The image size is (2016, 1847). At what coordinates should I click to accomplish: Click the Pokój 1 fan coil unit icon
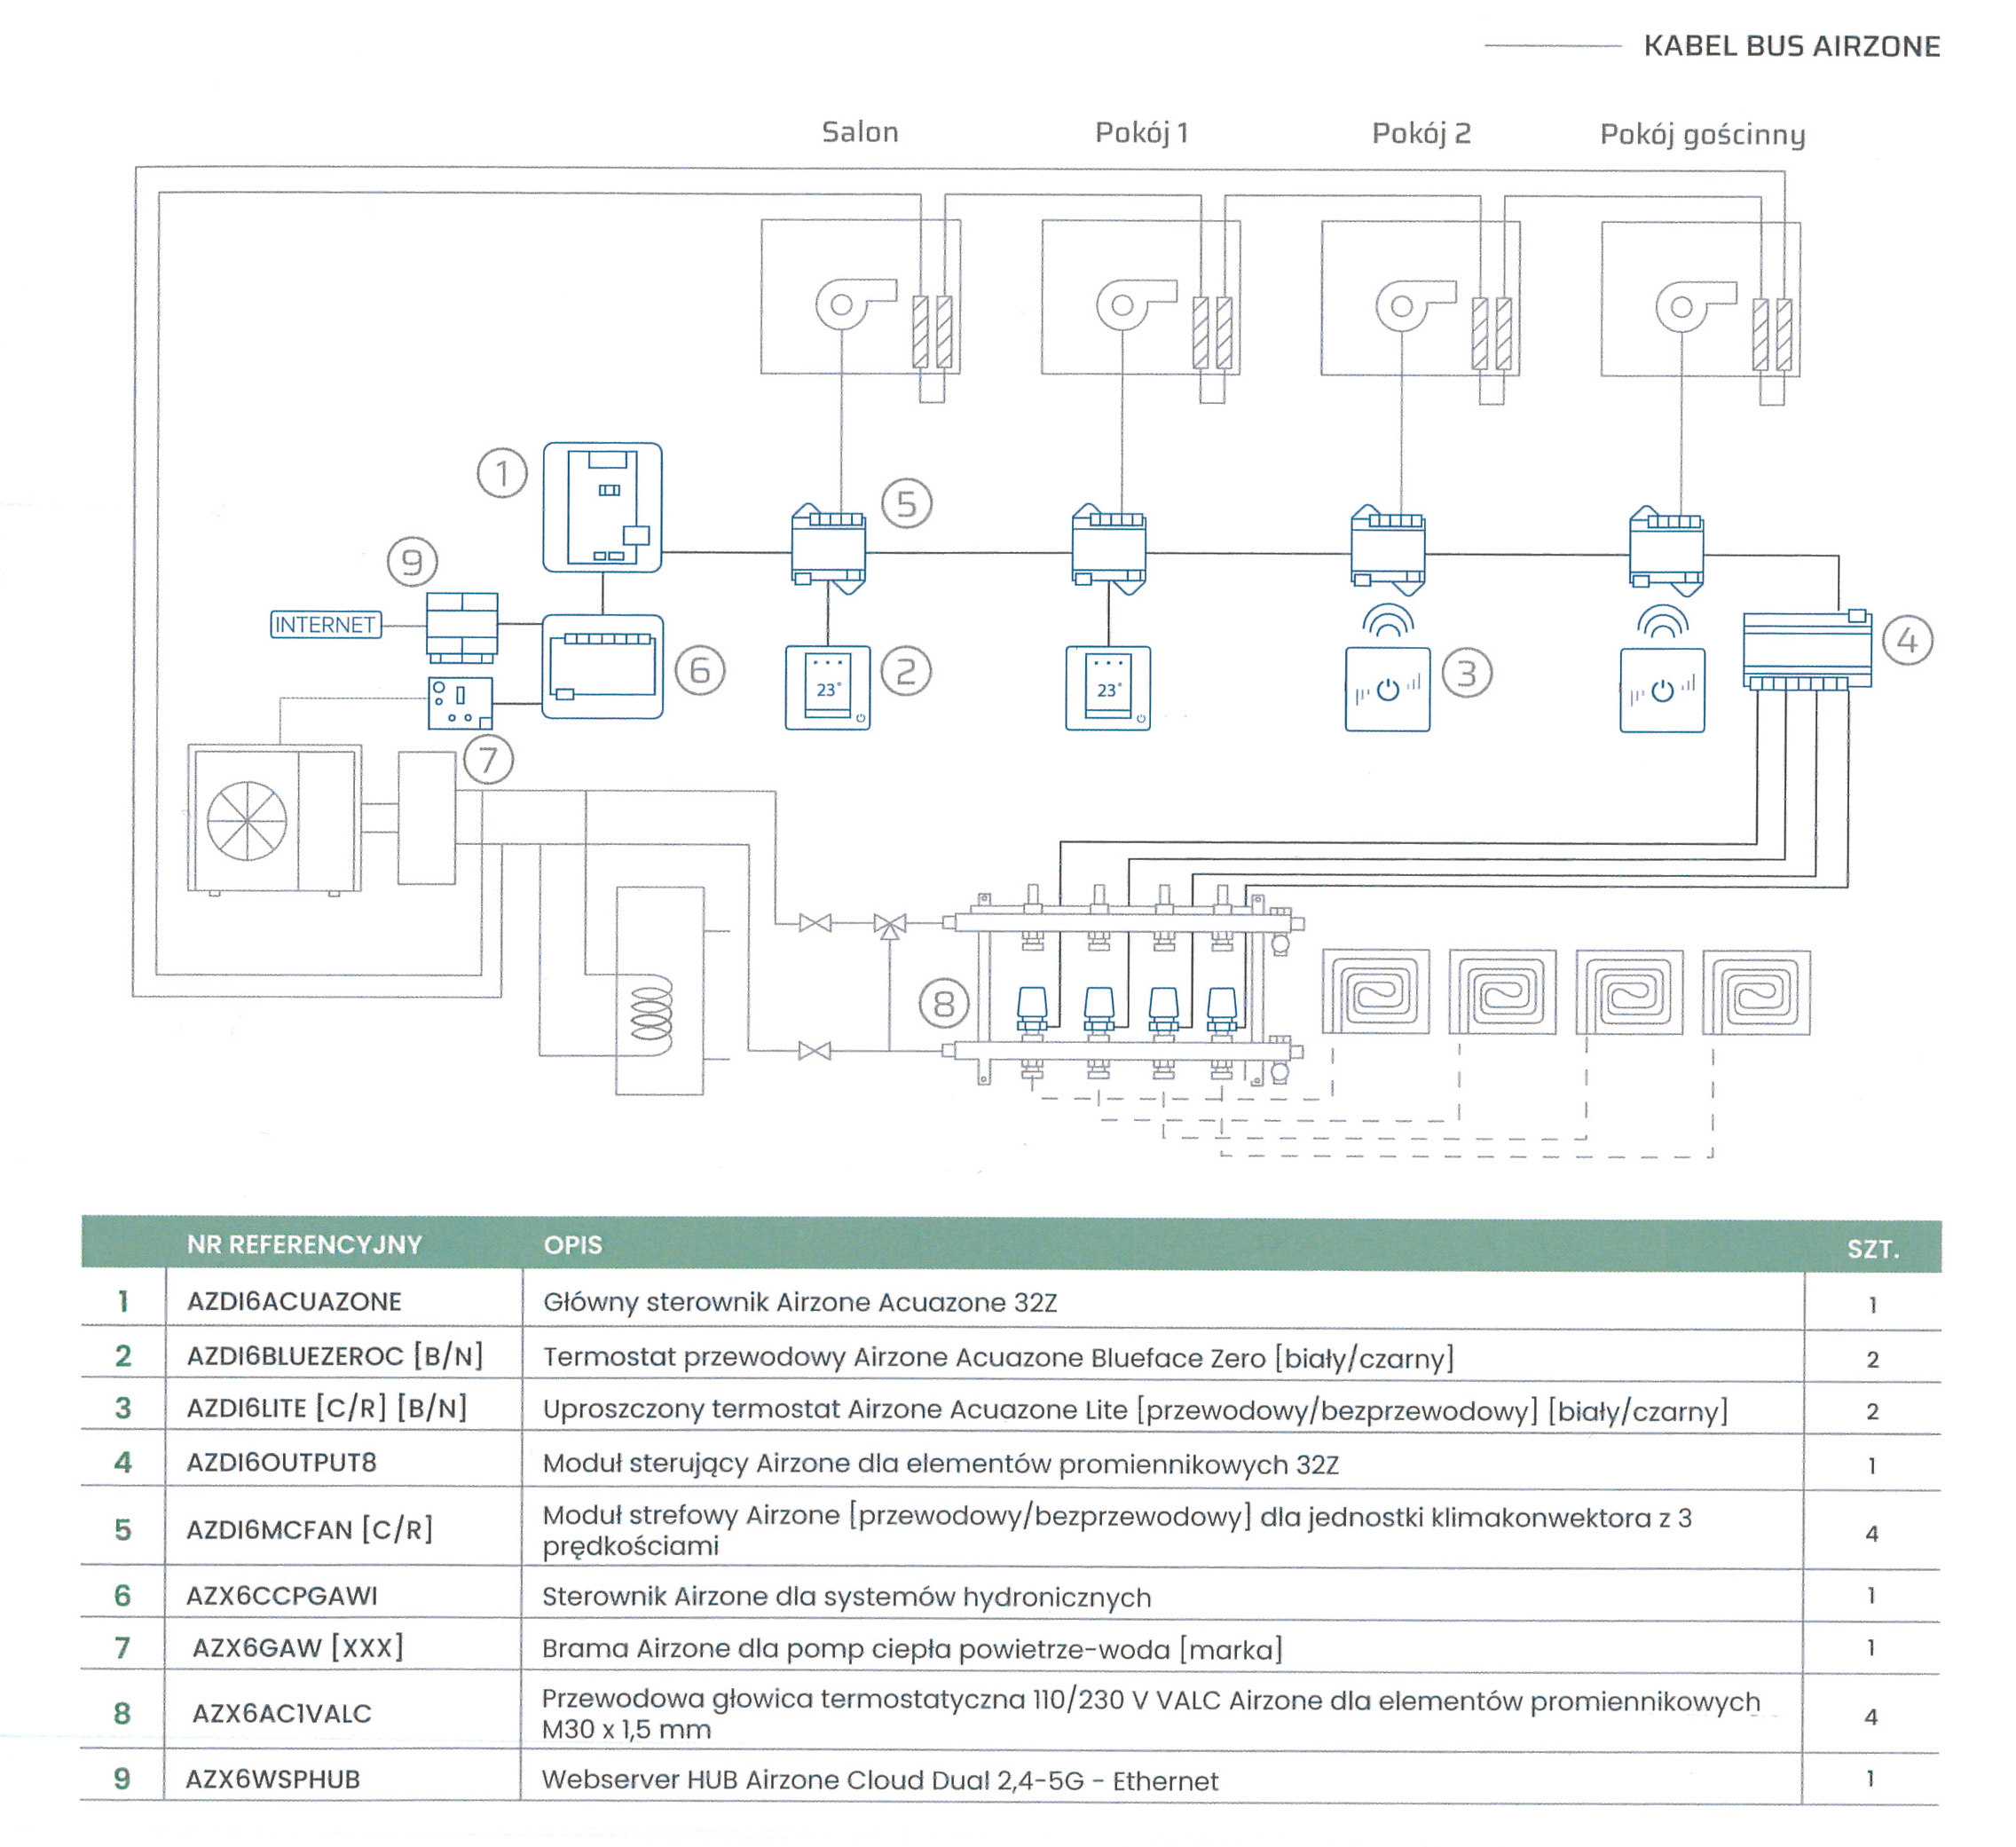coord(1140,297)
